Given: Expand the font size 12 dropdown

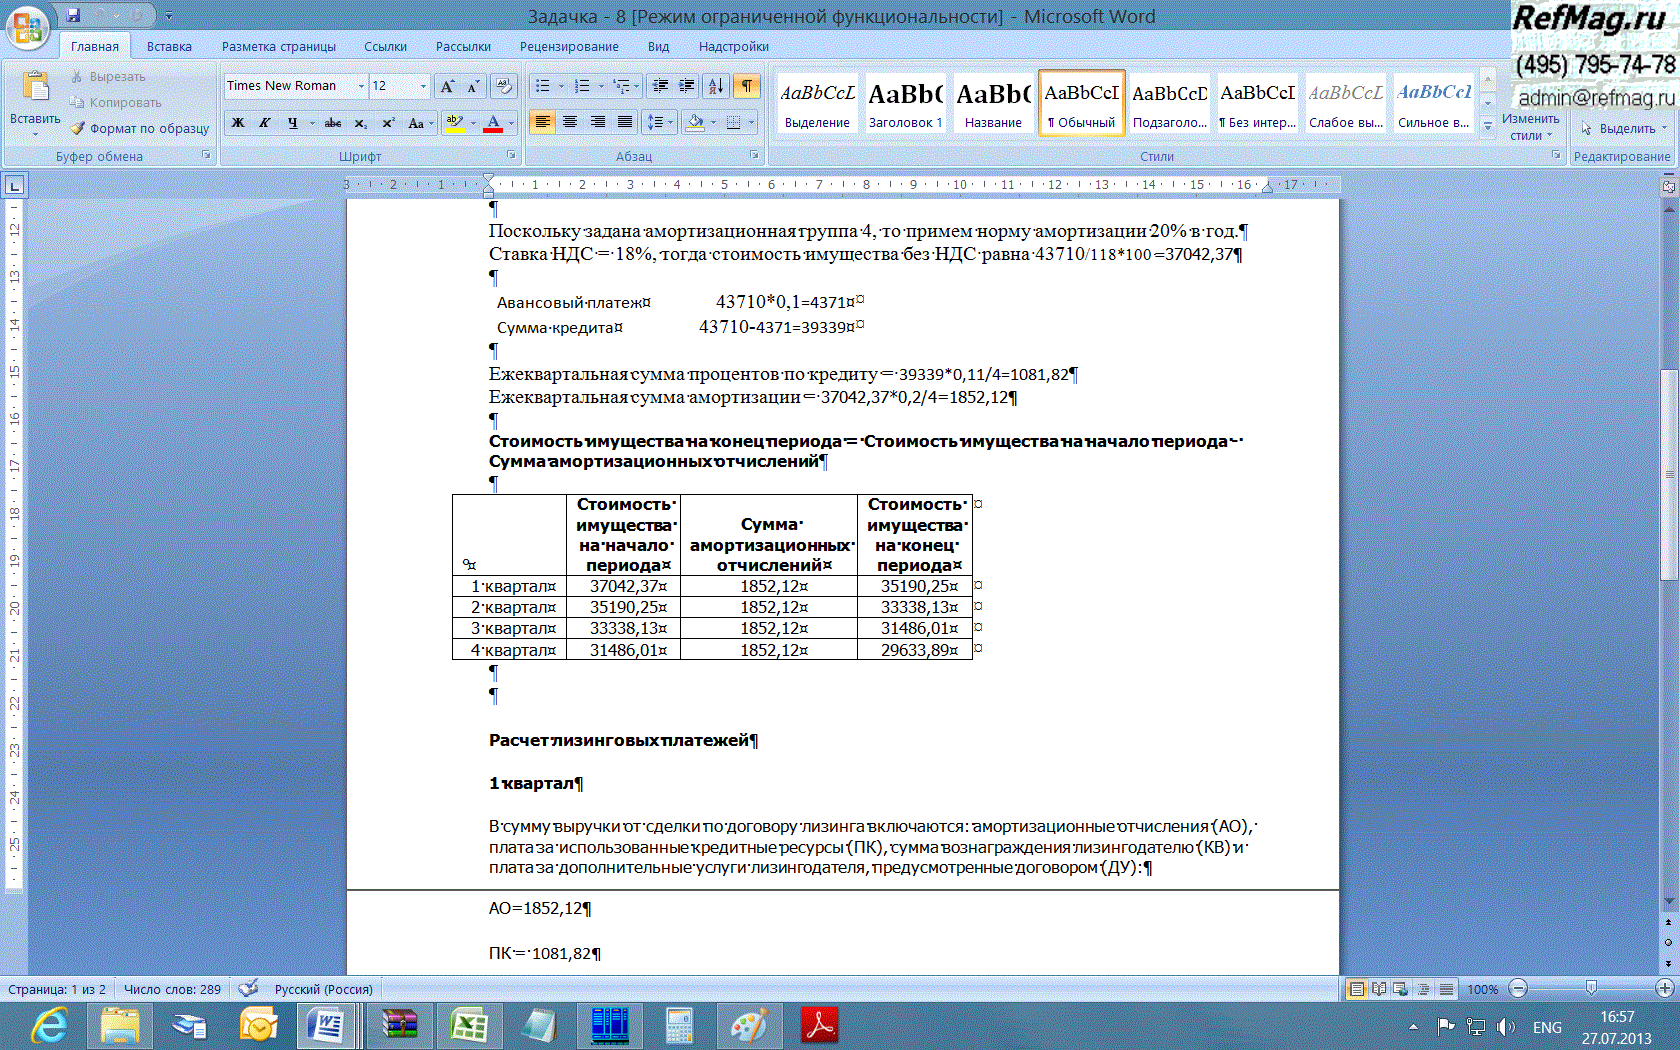Looking at the screenshot, I should tap(423, 86).
